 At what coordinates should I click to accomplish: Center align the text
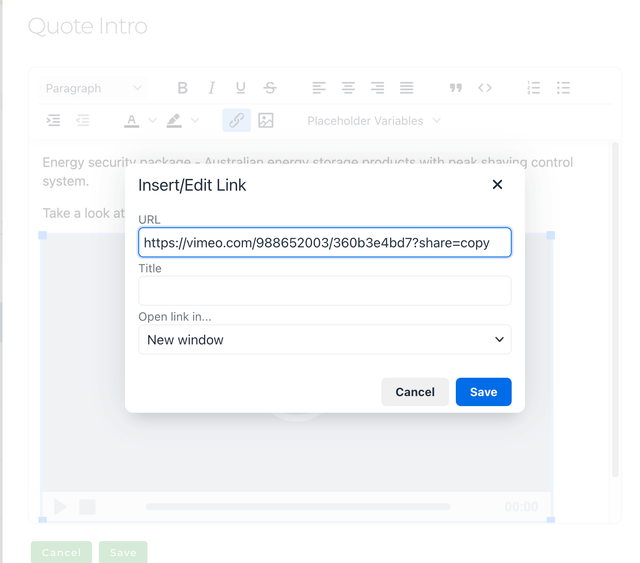tap(348, 88)
